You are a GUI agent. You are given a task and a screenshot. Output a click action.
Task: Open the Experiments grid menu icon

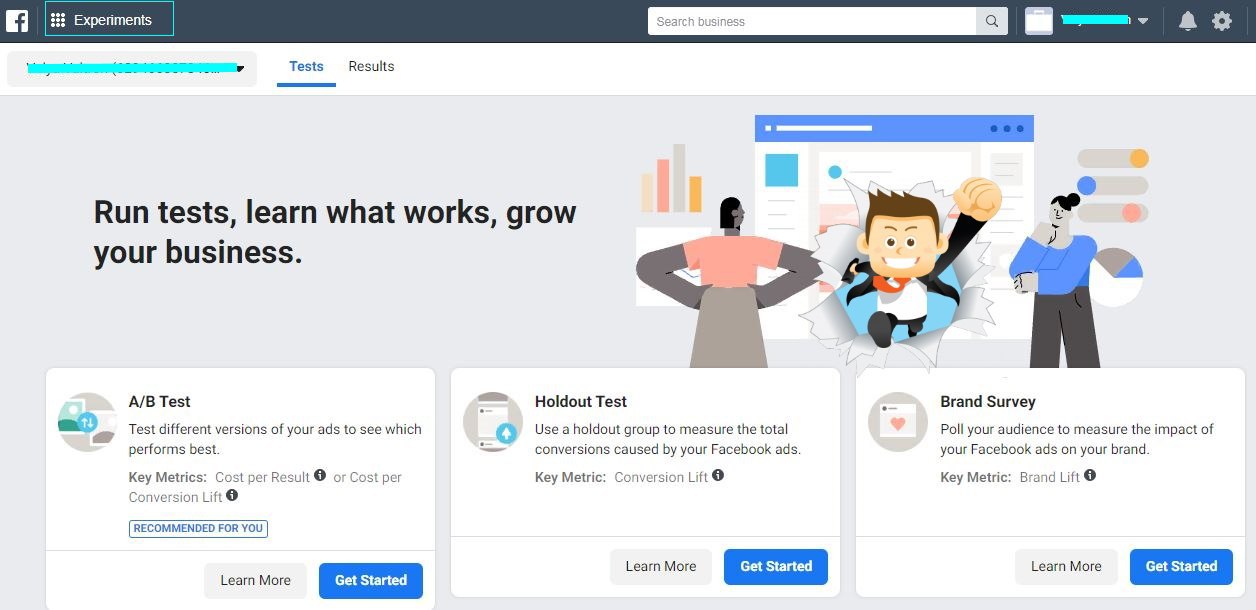tap(58, 20)
